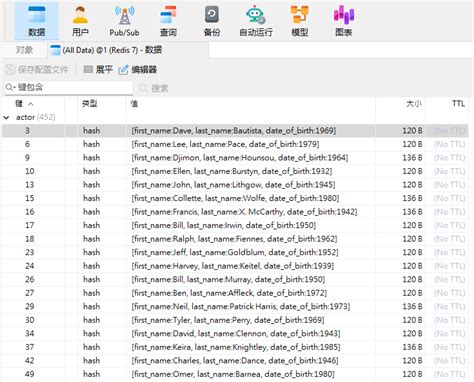Open the 模型 (Model) icon
Image resolution: width=474 pixels, height=382 pixels.
[300, 21]
